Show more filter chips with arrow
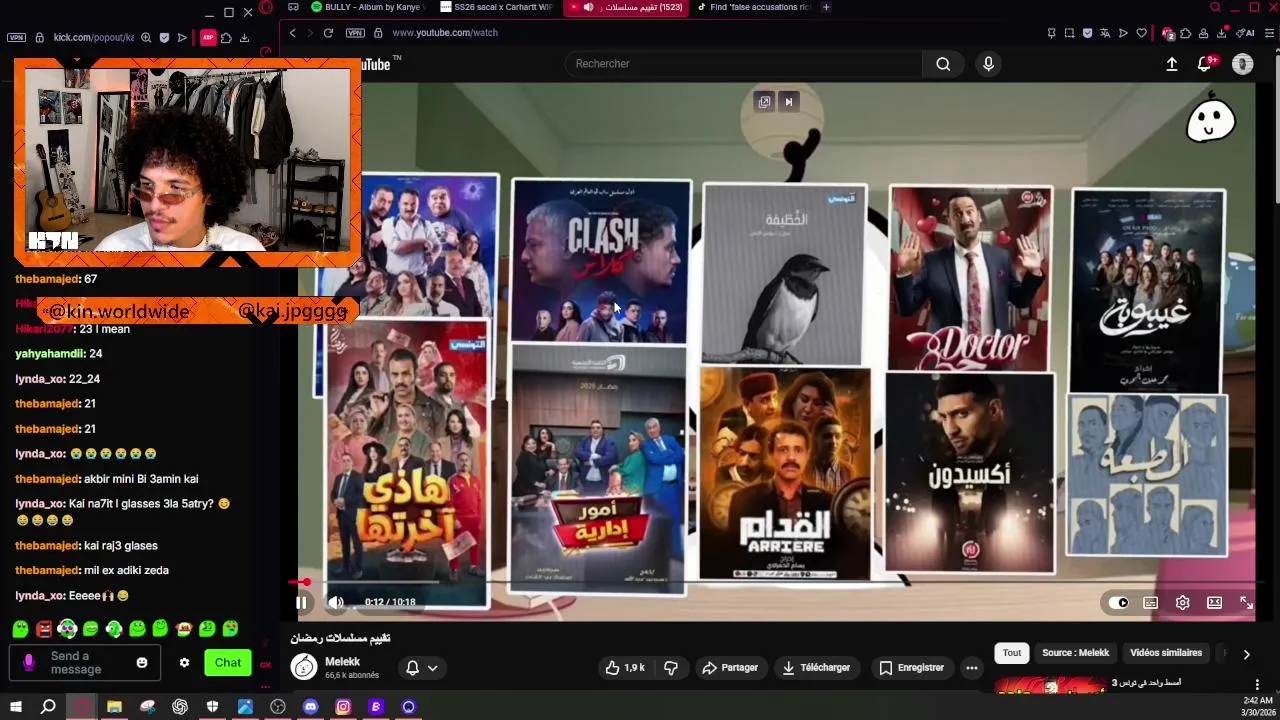 coord(1246,654)
